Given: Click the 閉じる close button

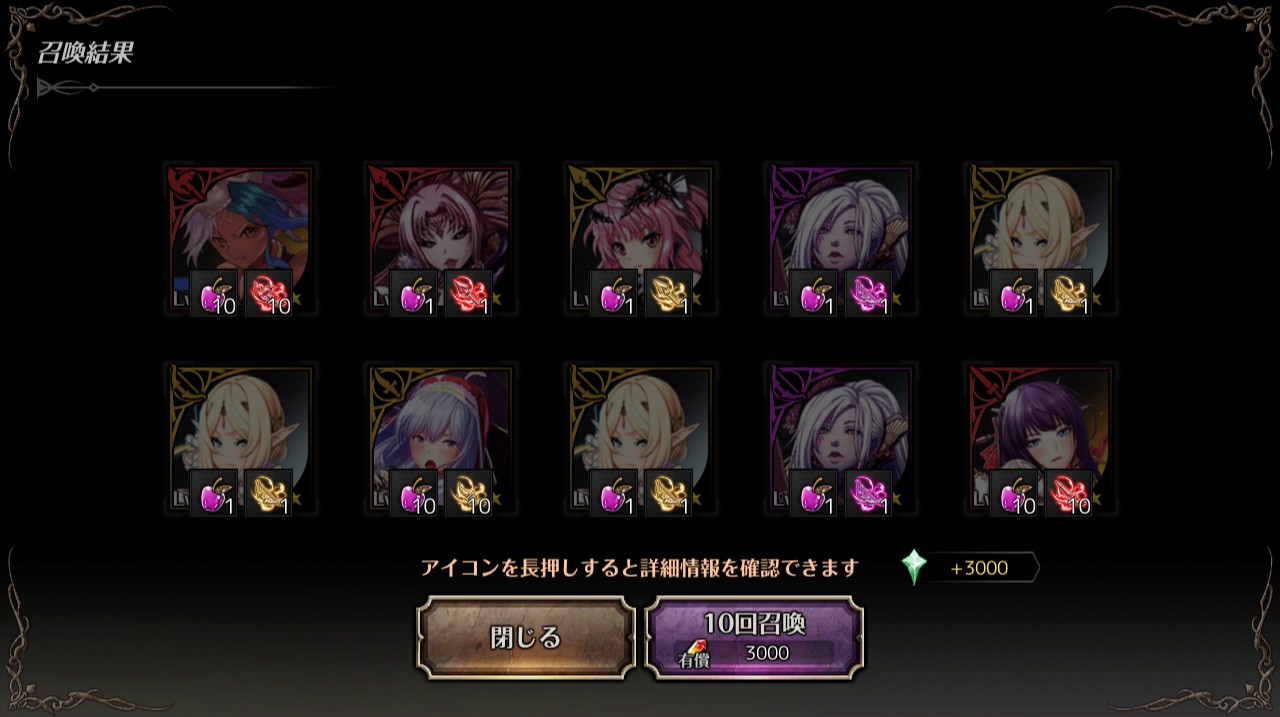Looking at the screenshot, I should click(526, 638).
